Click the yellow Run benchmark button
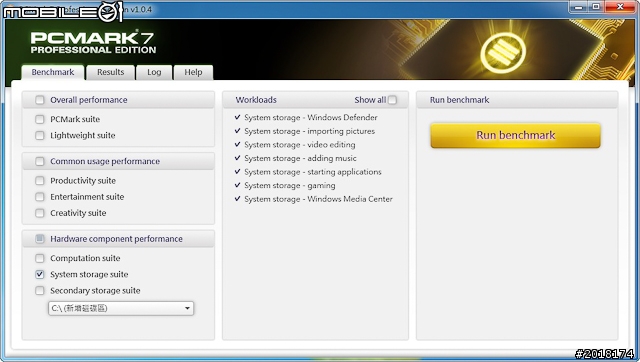The width and height of the screenshot is (640, 362). tap(516, 135)
